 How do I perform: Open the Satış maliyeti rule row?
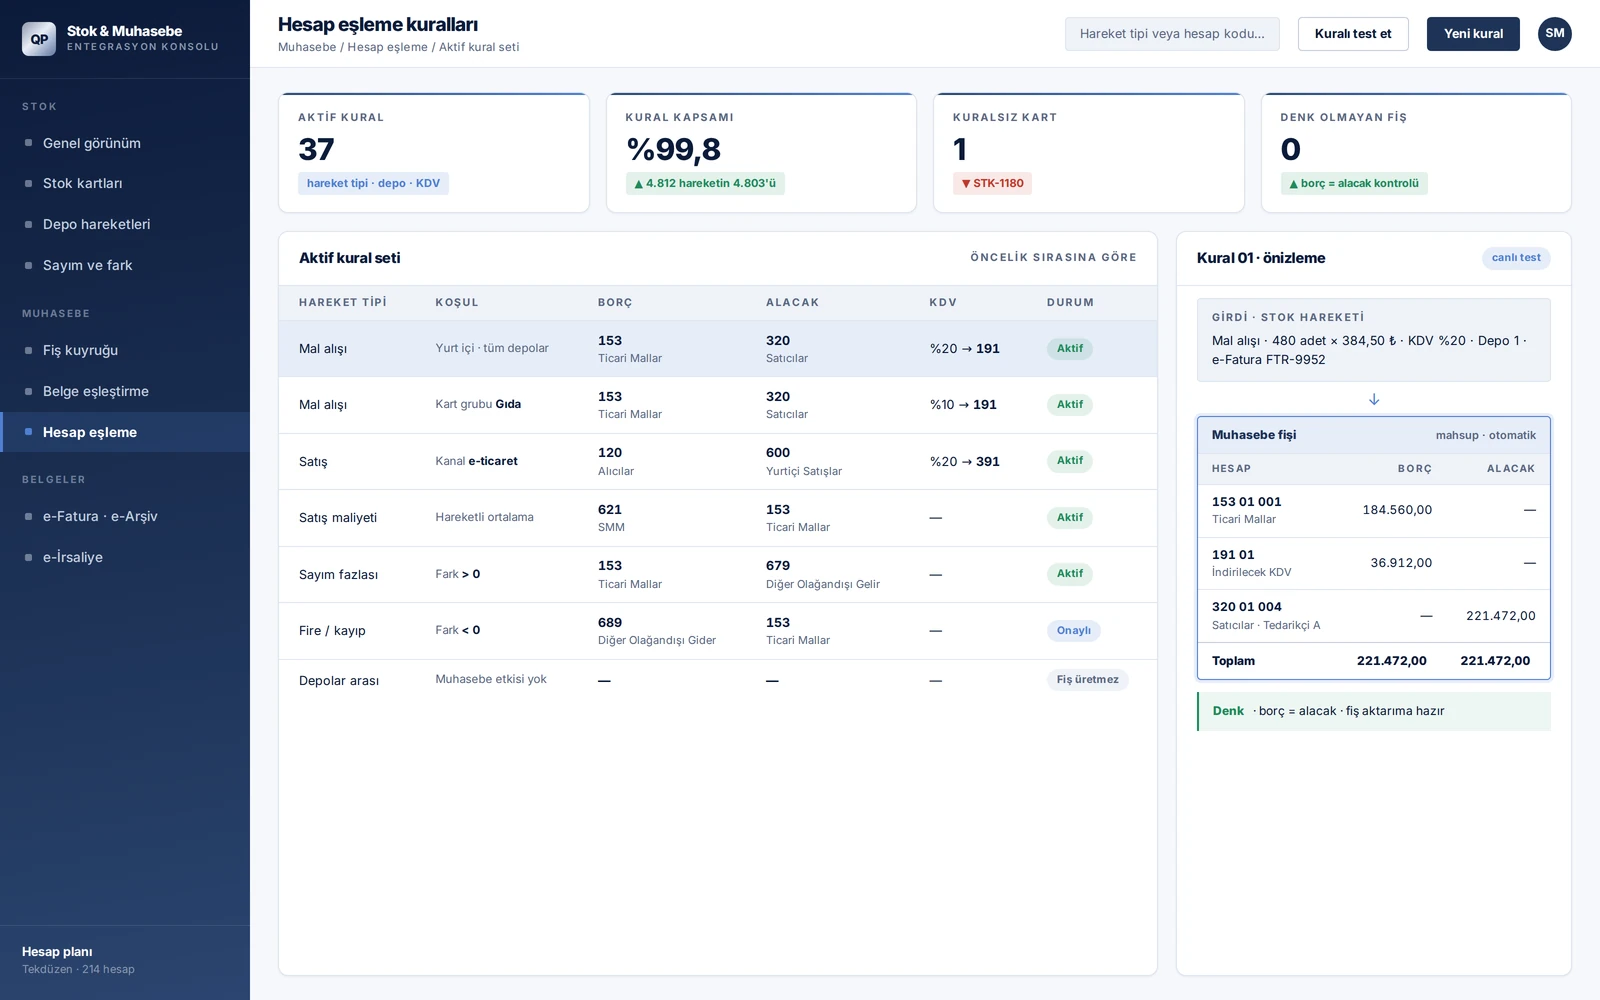tap(718, 518)
